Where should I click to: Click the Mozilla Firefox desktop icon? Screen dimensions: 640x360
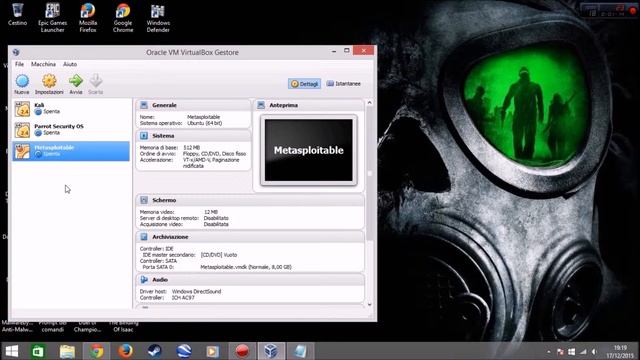coord(88,18)
